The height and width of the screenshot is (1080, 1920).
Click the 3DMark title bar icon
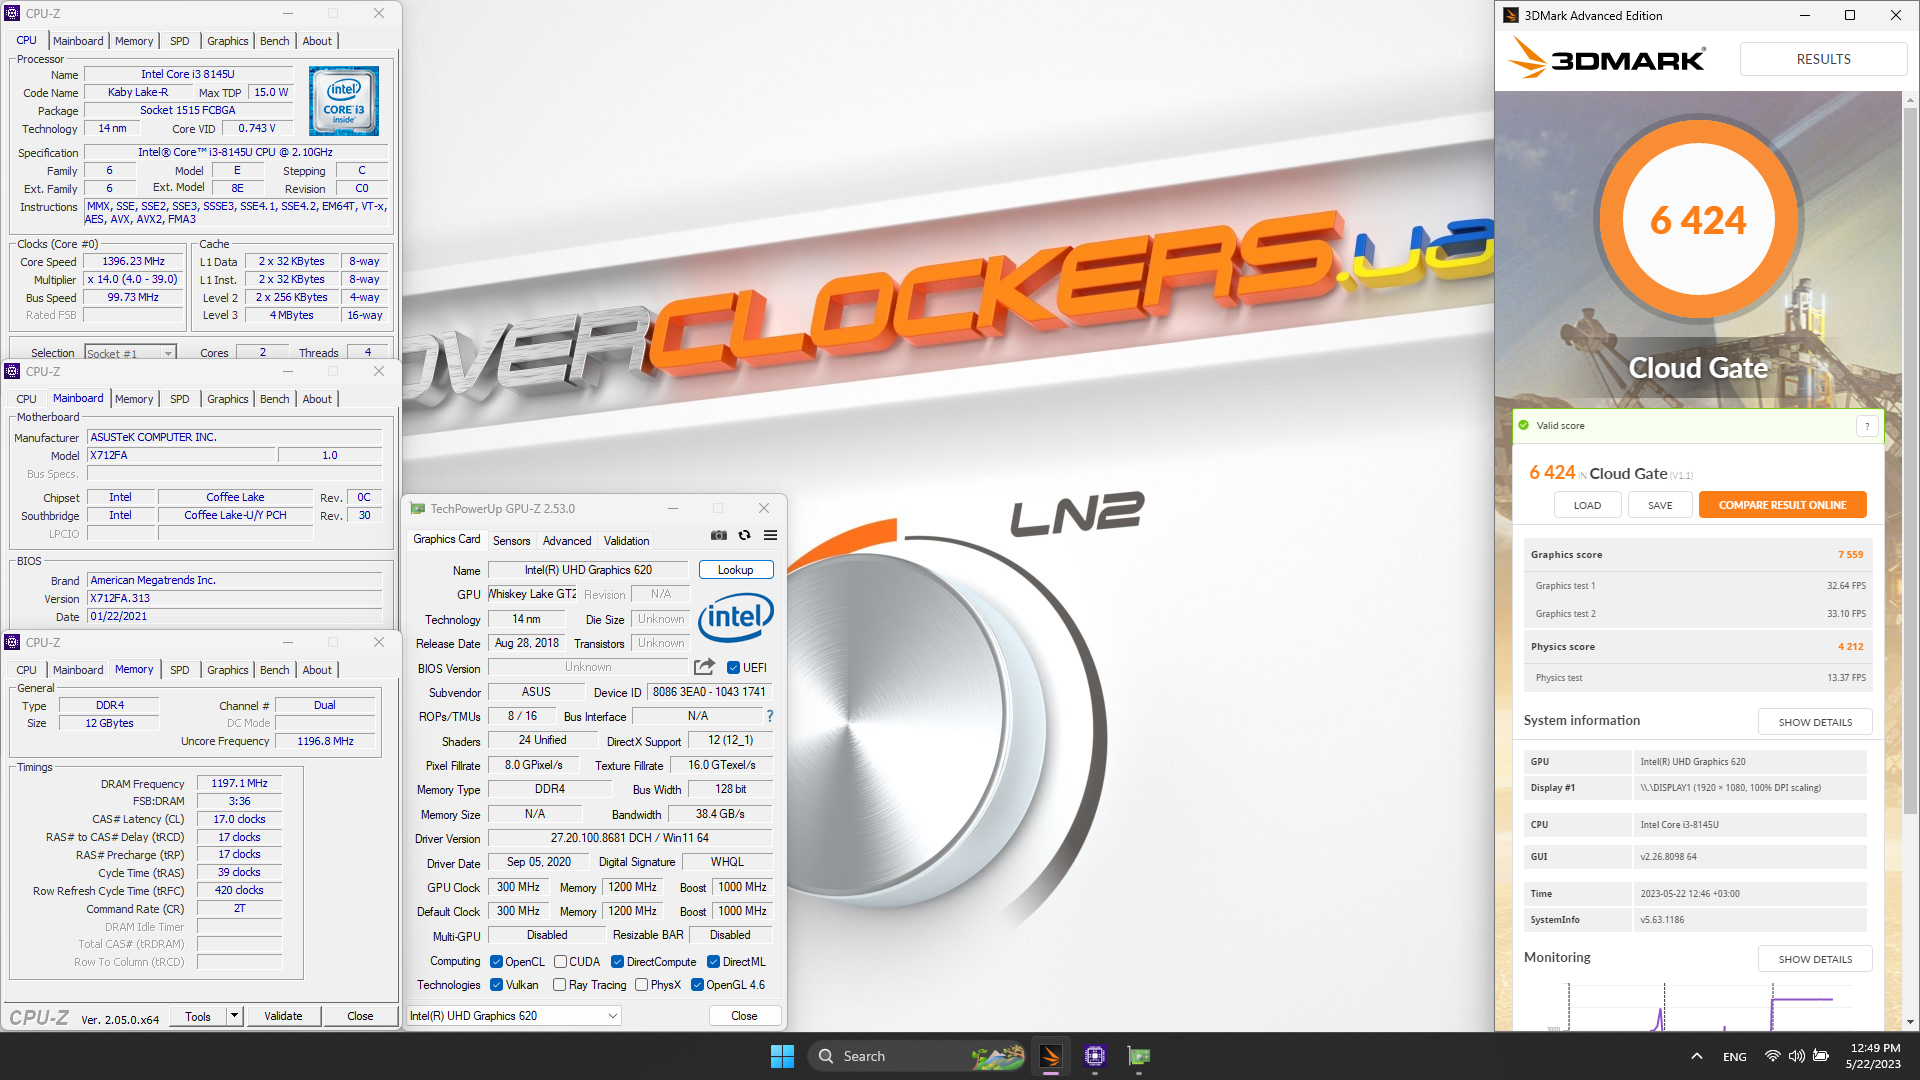tap(1511, 15)
